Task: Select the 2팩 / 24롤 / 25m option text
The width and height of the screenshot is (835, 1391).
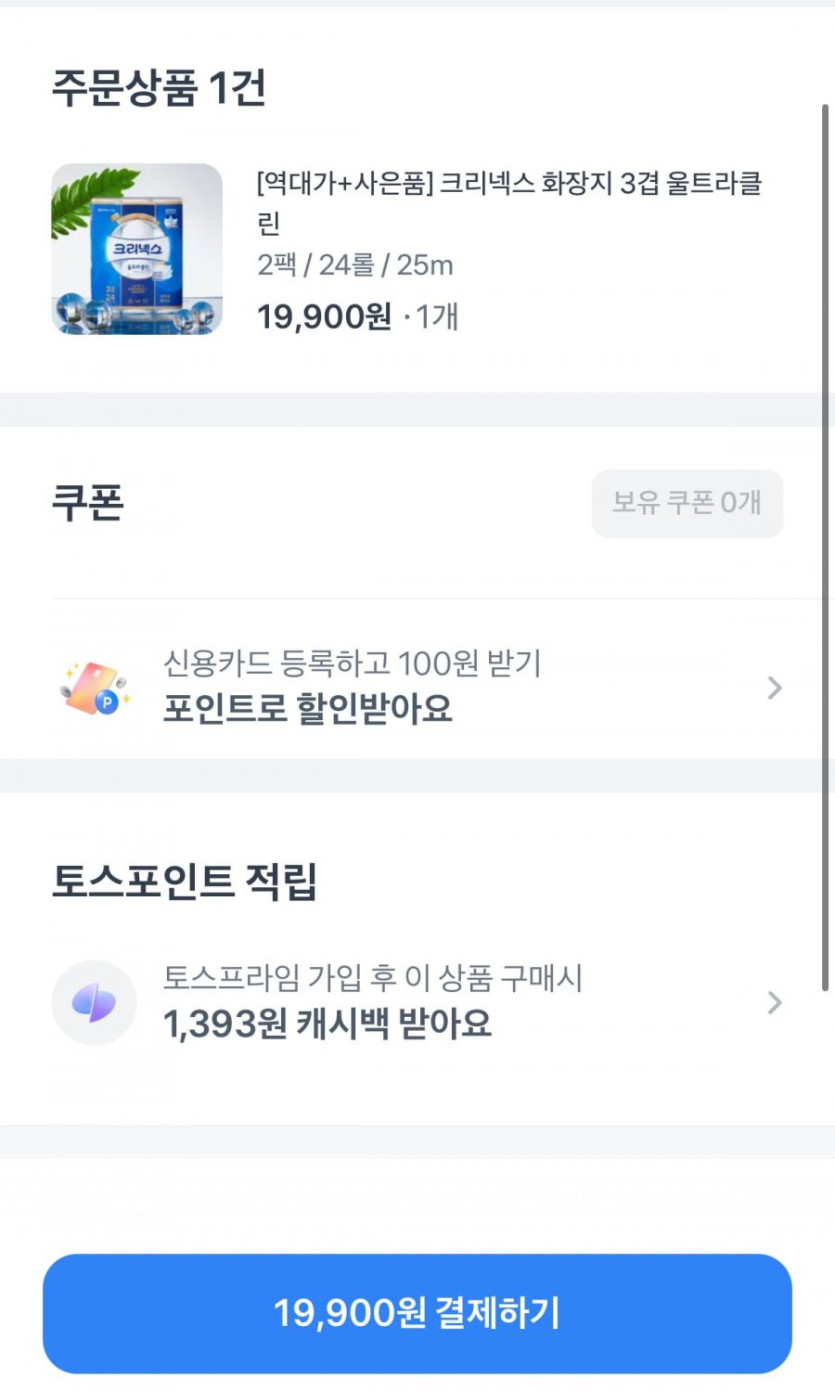Action: 355,265
